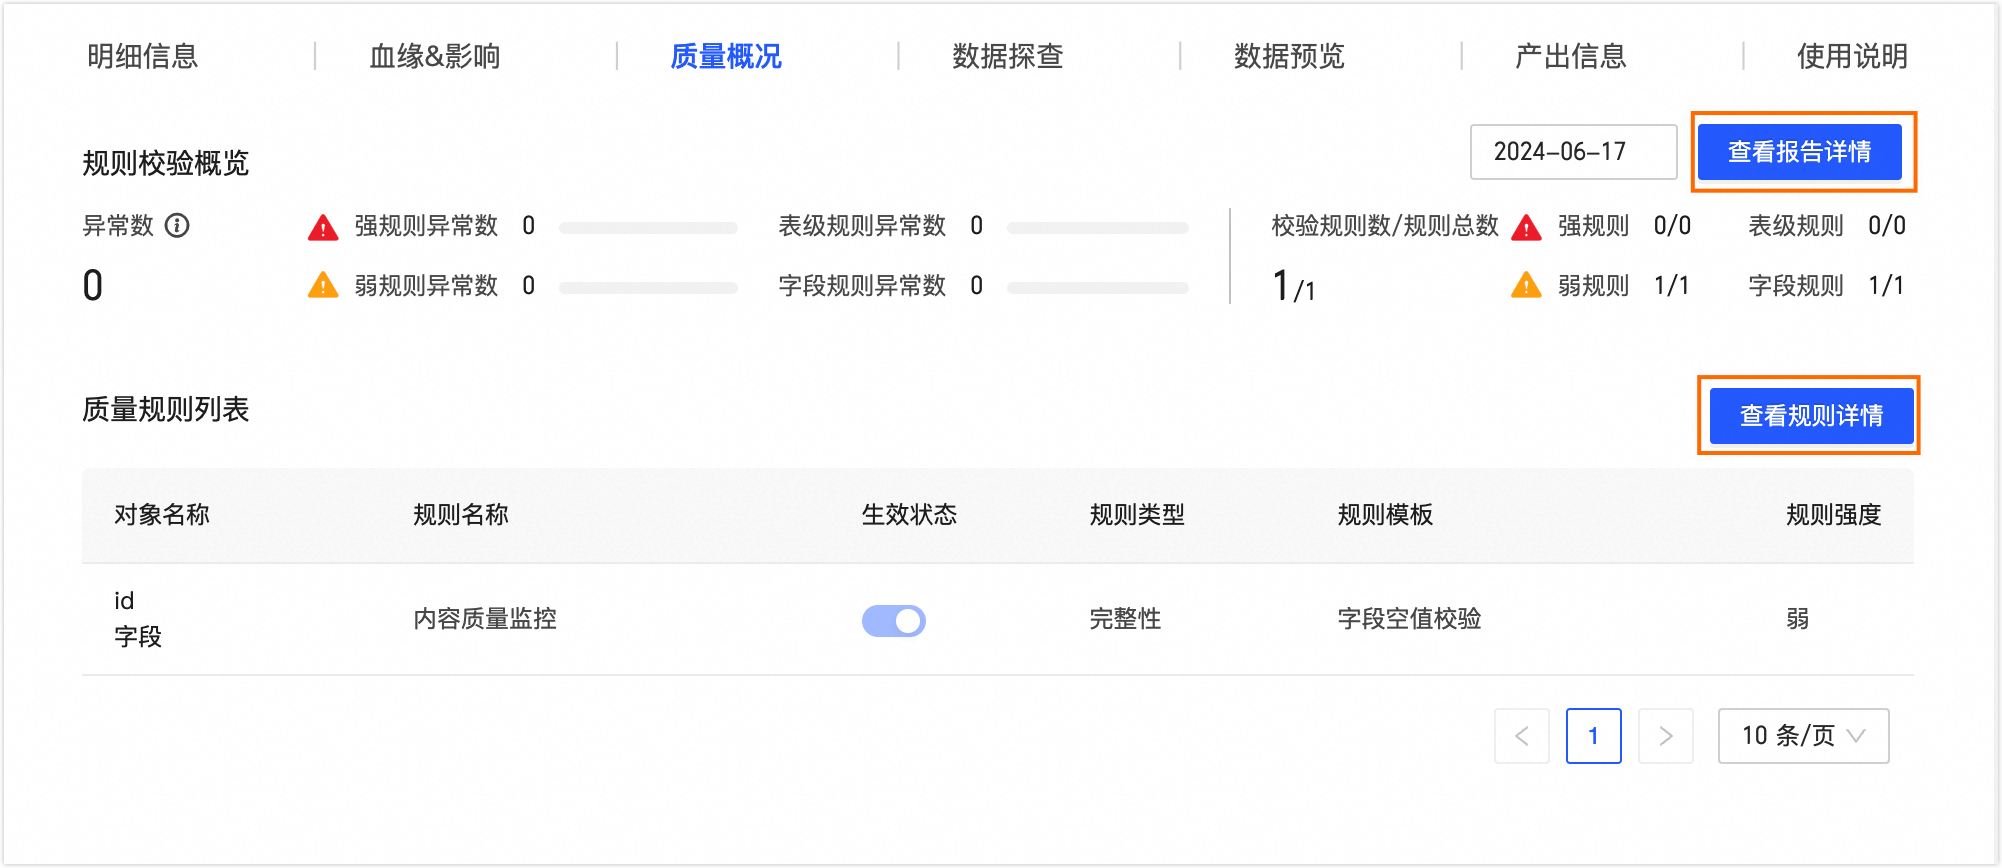The width and height of the screenshot is (2002, 868).
Task: Click 查看规则详情 button
Action: pos(1812,416)
